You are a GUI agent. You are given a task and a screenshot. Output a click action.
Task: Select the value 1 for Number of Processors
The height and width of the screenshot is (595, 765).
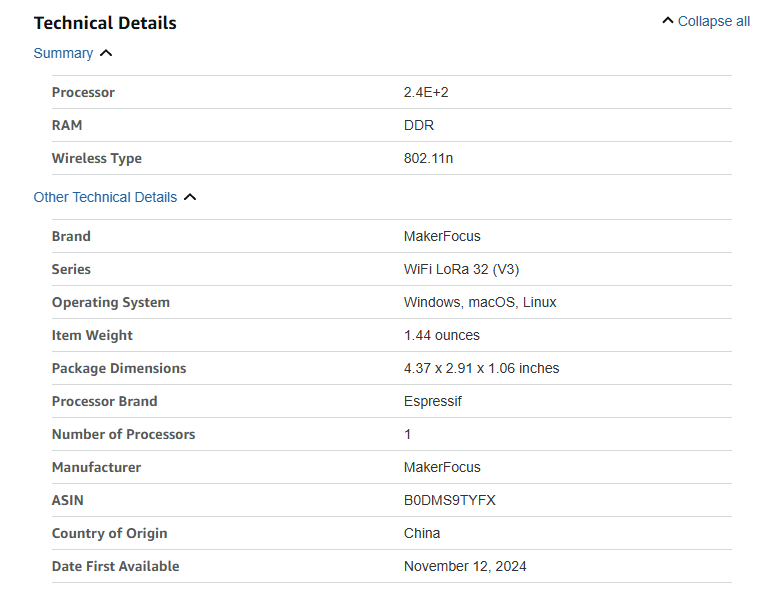pos(407,434)
